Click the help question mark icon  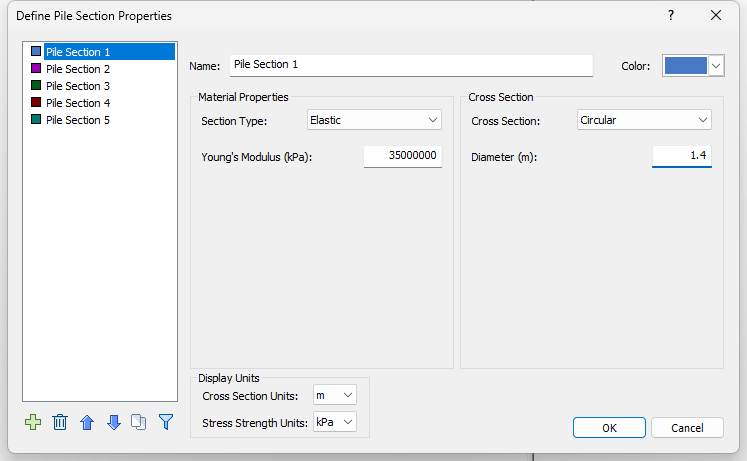(x=670, y=15)
